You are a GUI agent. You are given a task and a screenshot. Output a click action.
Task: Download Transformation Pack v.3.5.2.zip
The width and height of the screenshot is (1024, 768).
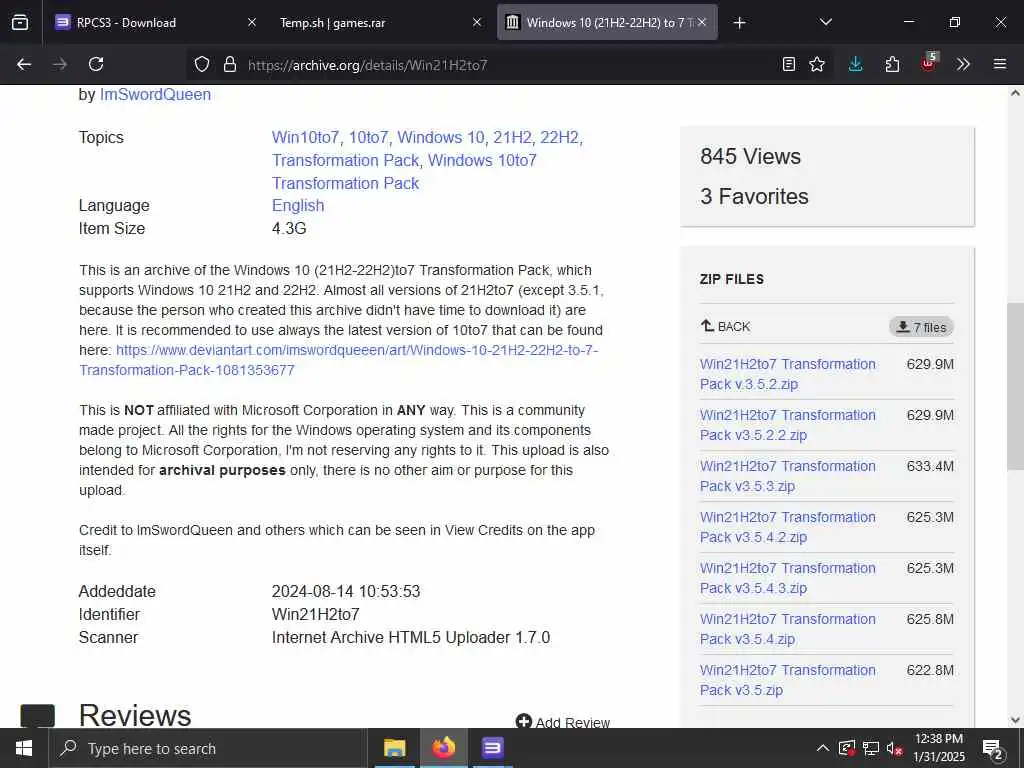788,374
